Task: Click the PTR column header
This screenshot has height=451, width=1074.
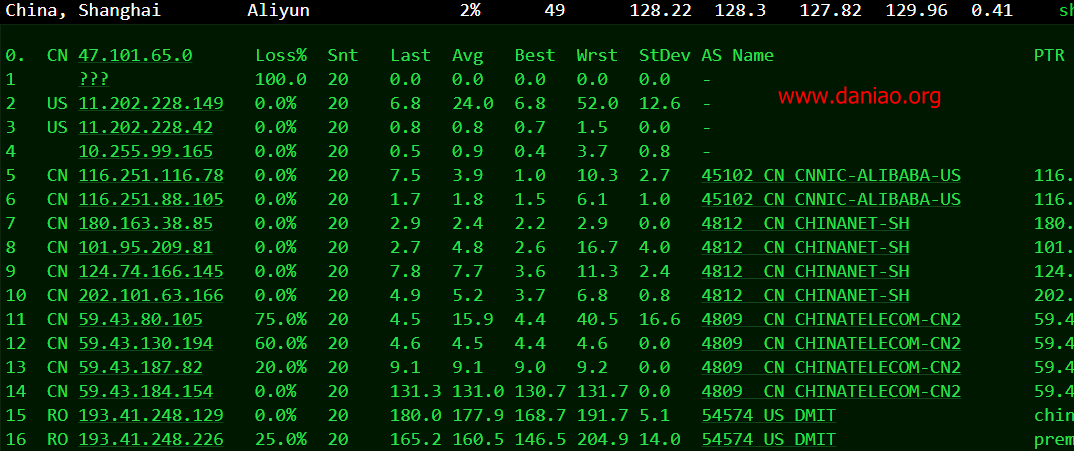Action: 1049,56
